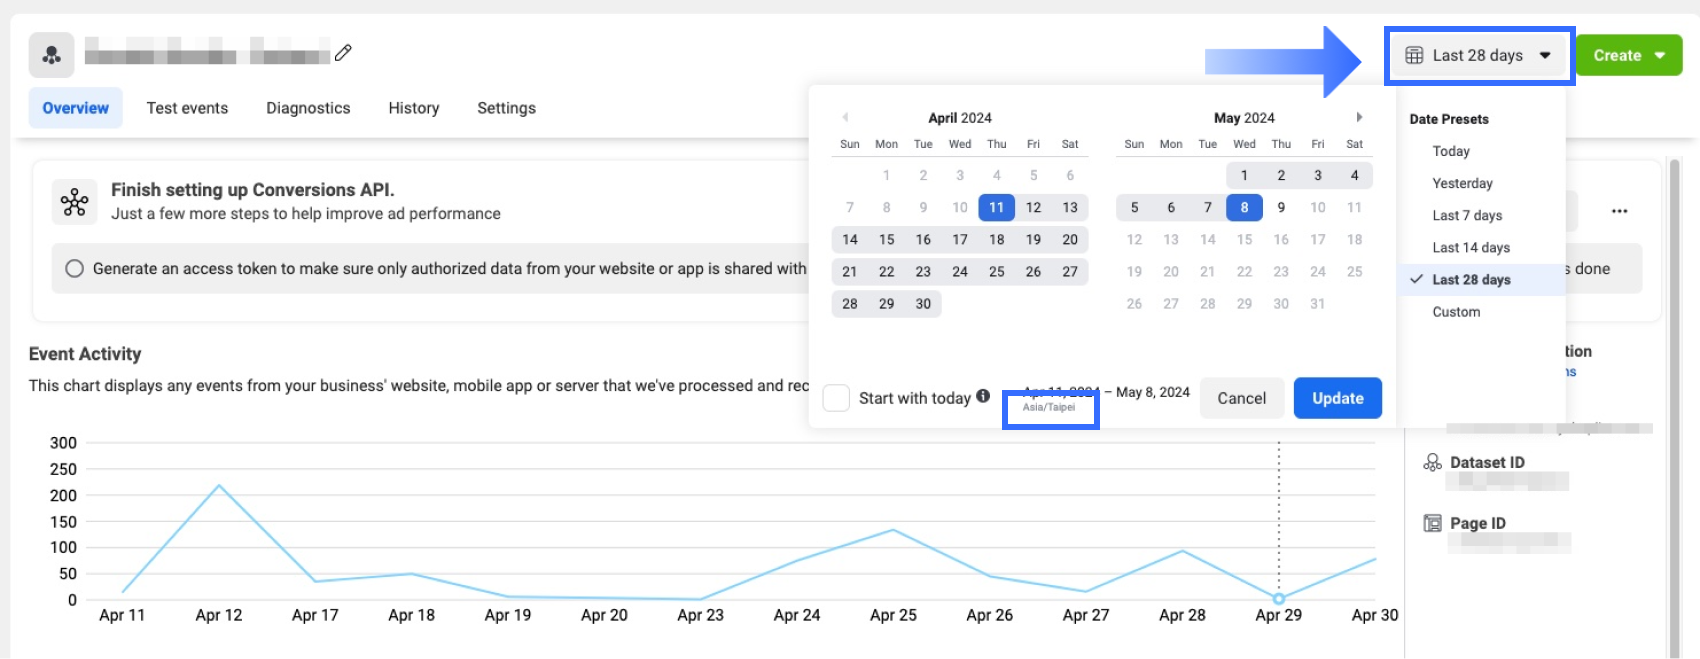Pick April 24 in the calendar
The height and width of the screenshot is (659, 1700).
959,271
